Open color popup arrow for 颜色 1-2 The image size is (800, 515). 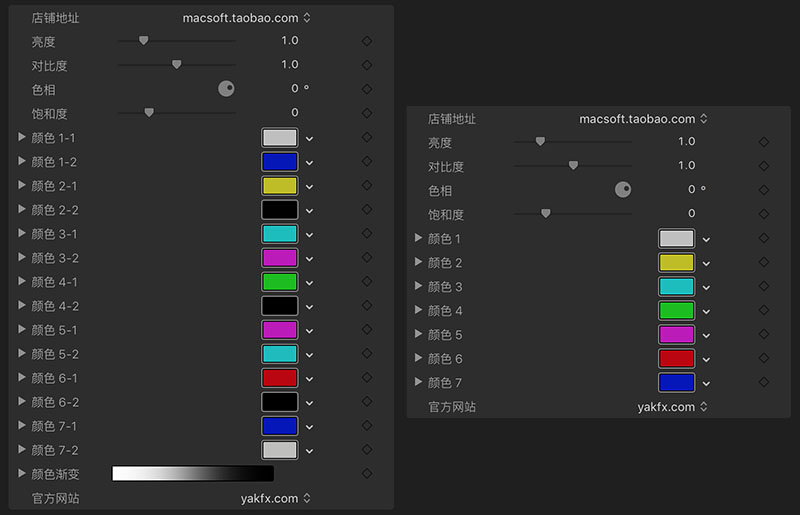309,163
